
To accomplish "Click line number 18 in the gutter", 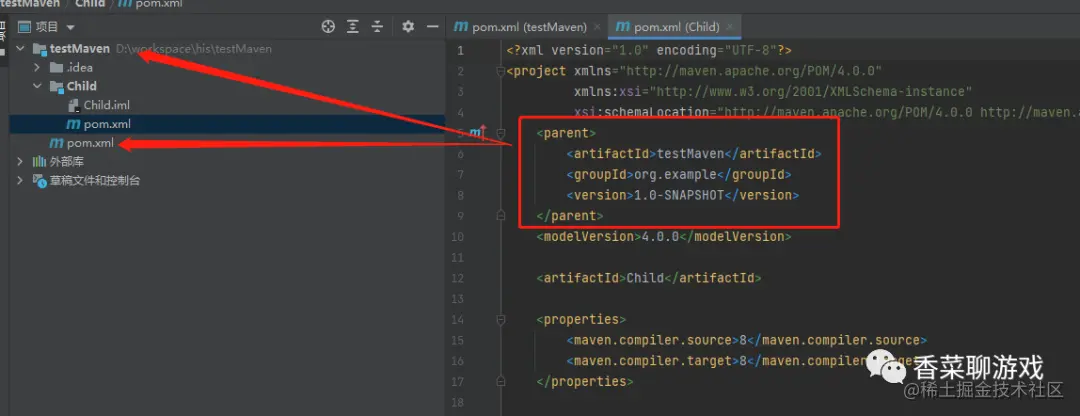I will coord(458,402).
